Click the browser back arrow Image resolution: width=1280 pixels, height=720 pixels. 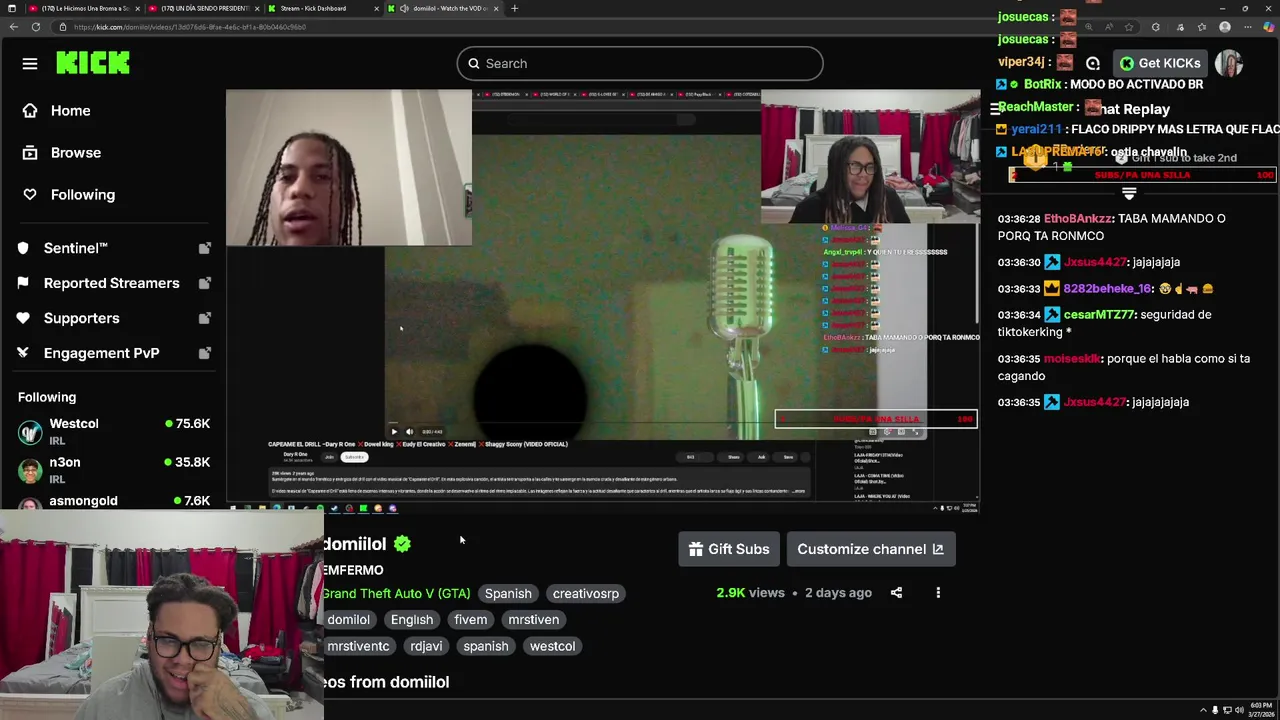(x=13, y=27)
